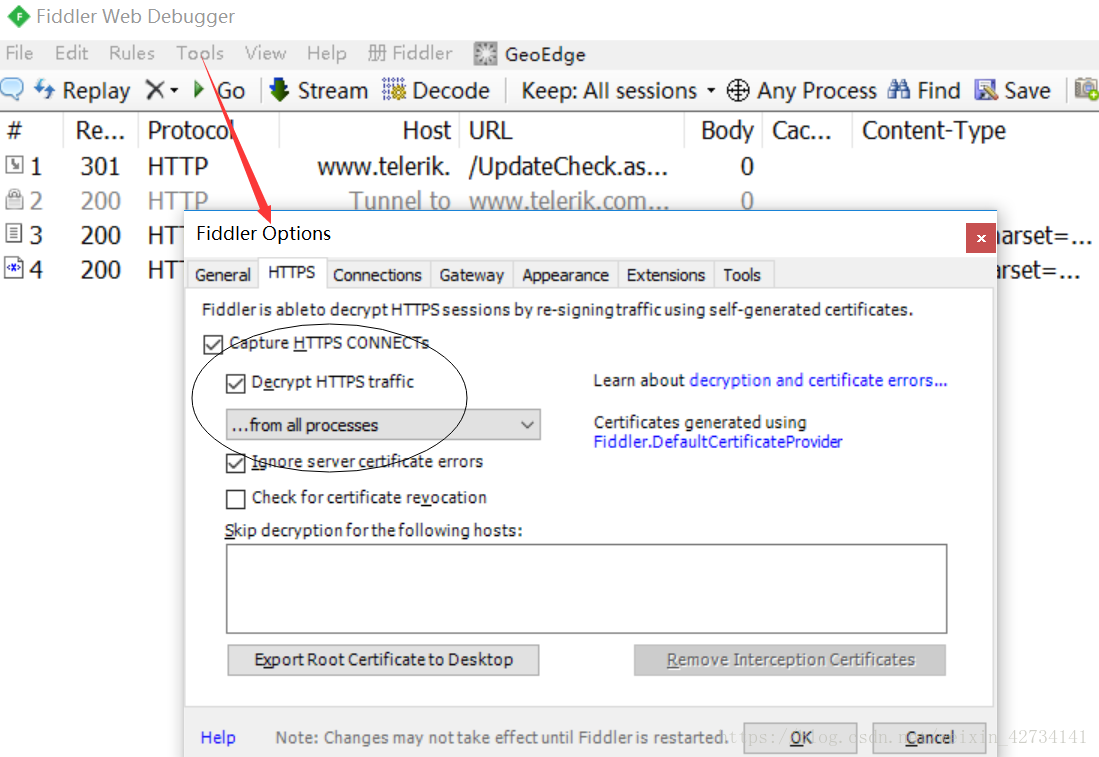The height and width of the screenshot is (757, 1099).
Task: Switch to the Extensions tab
Action: 666,275
